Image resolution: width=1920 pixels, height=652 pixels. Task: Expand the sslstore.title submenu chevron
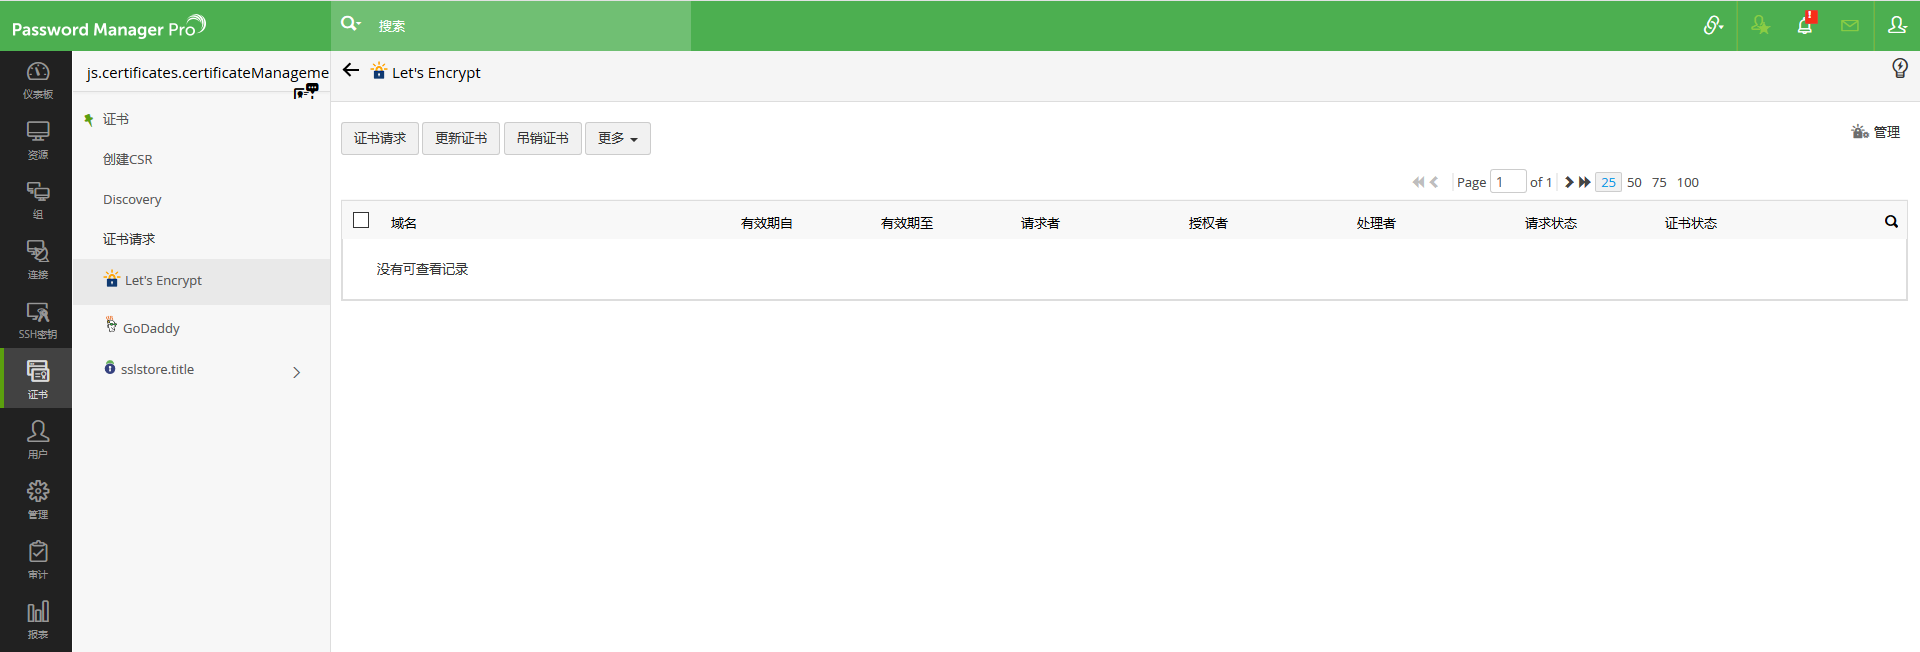[297, 372]
